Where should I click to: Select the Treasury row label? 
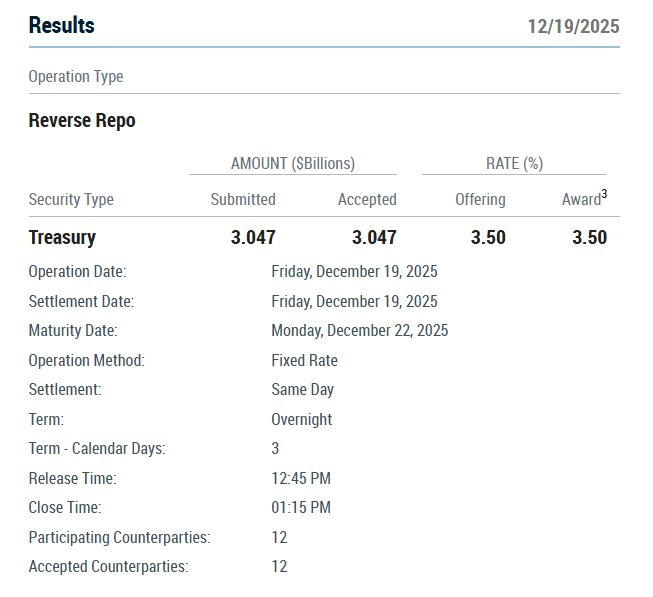tap(62, 238)
